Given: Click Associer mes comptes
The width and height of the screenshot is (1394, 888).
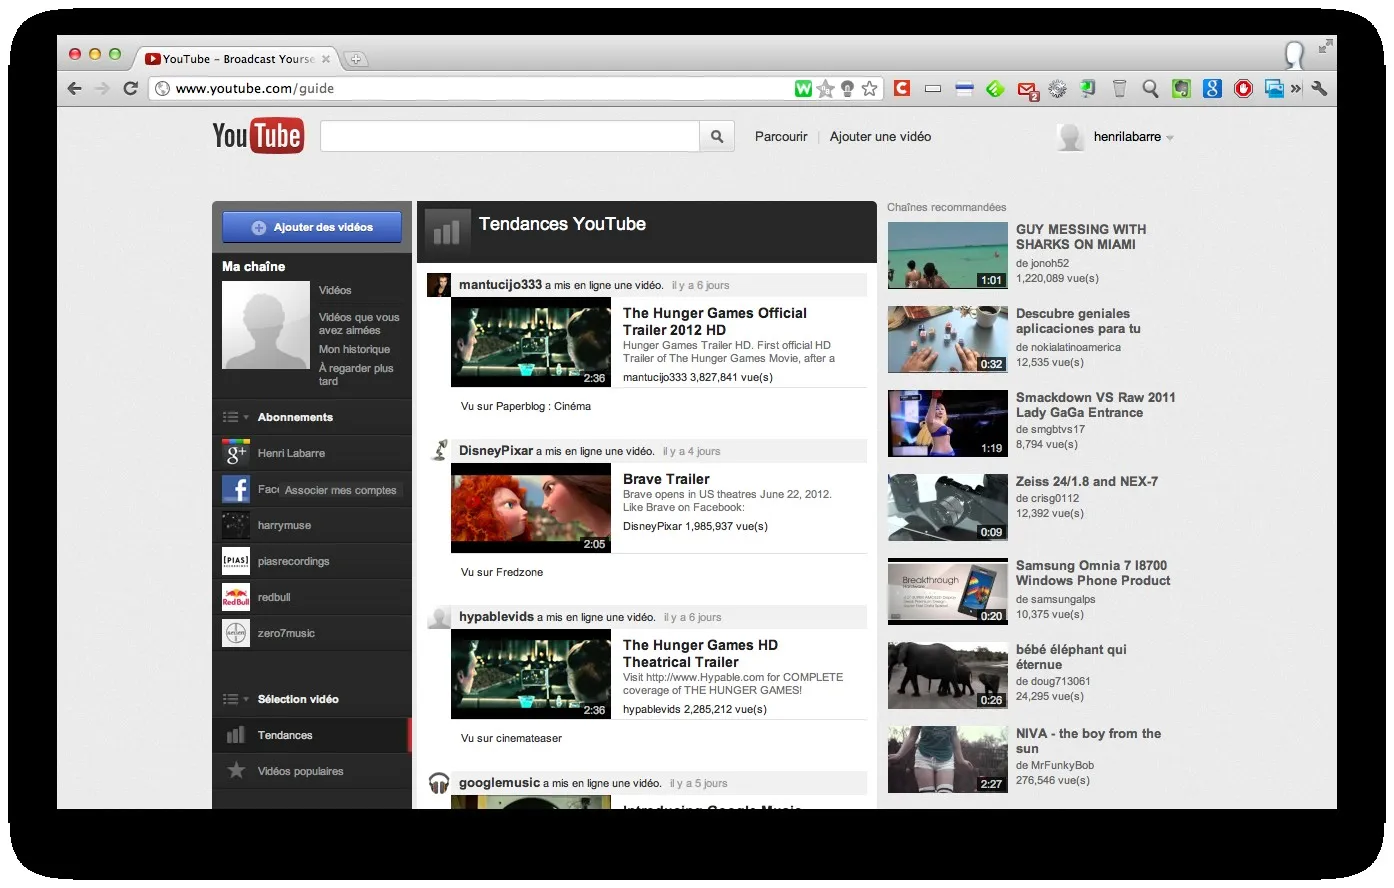Looking at the screenshot, I should pyautogui.click(x=341, y=490).
